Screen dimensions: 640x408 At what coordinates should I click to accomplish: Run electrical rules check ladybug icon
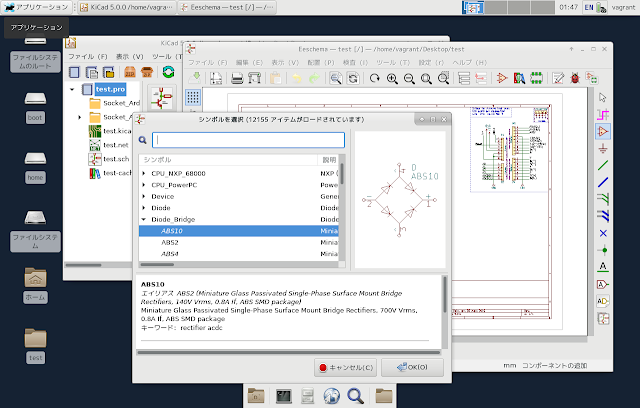coord(575,78)
